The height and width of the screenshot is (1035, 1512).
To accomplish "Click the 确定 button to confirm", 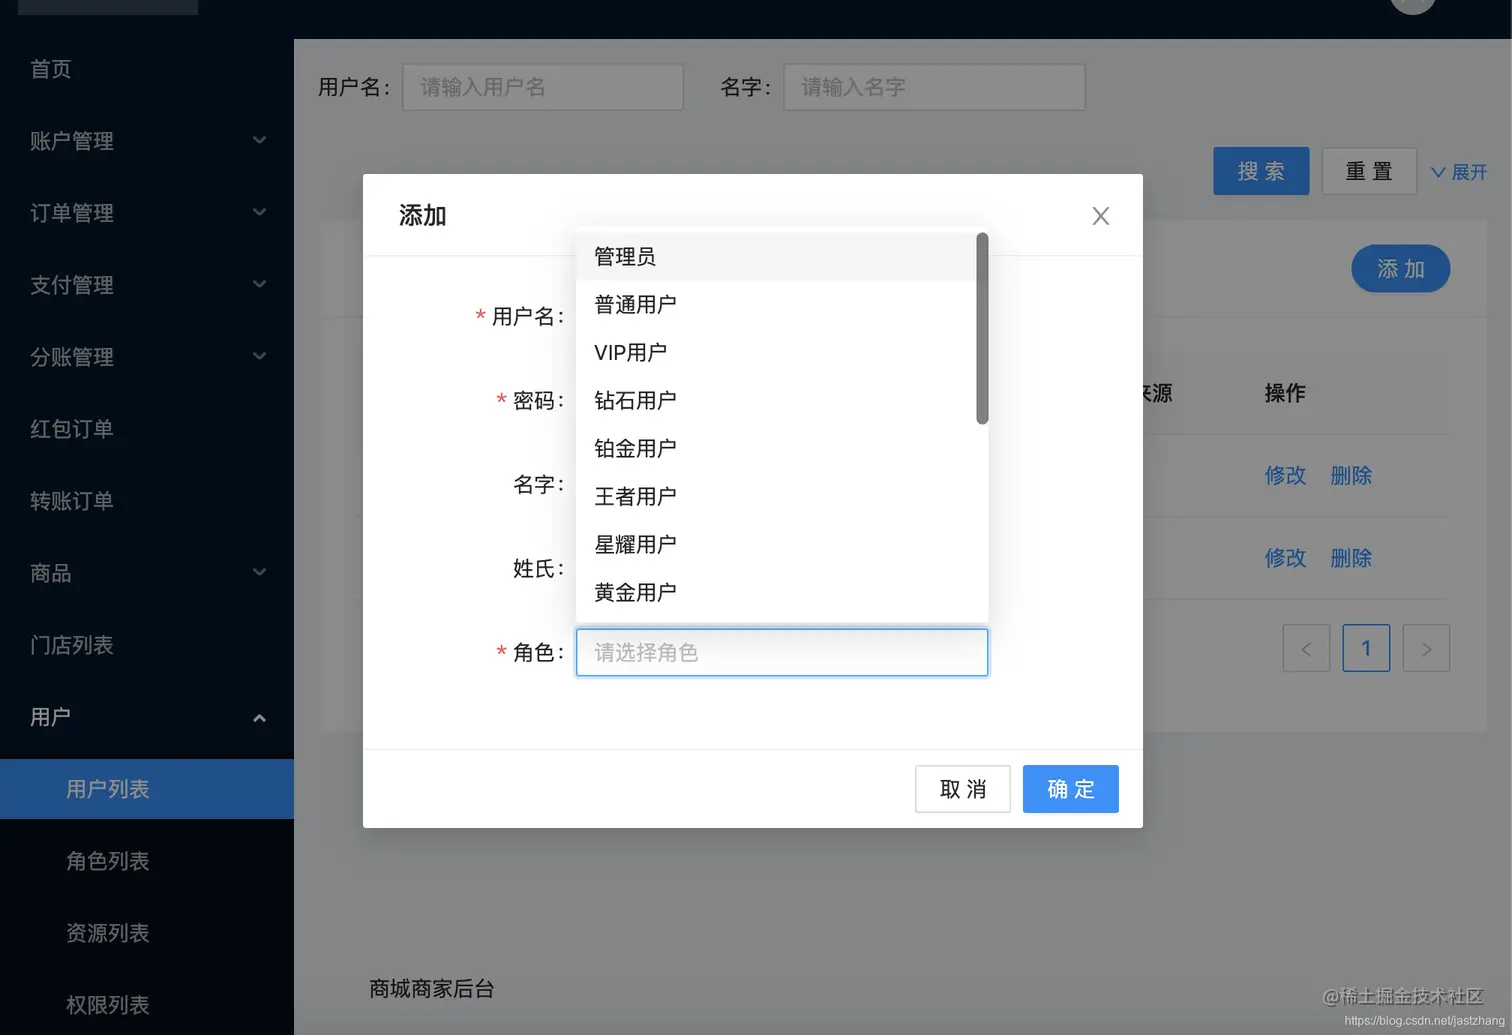I will pos(1070,789).
